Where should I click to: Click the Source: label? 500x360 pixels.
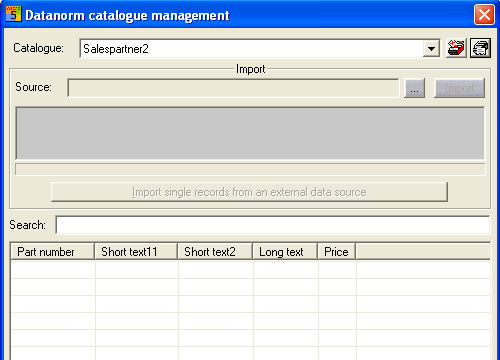(x=33, y=87)
